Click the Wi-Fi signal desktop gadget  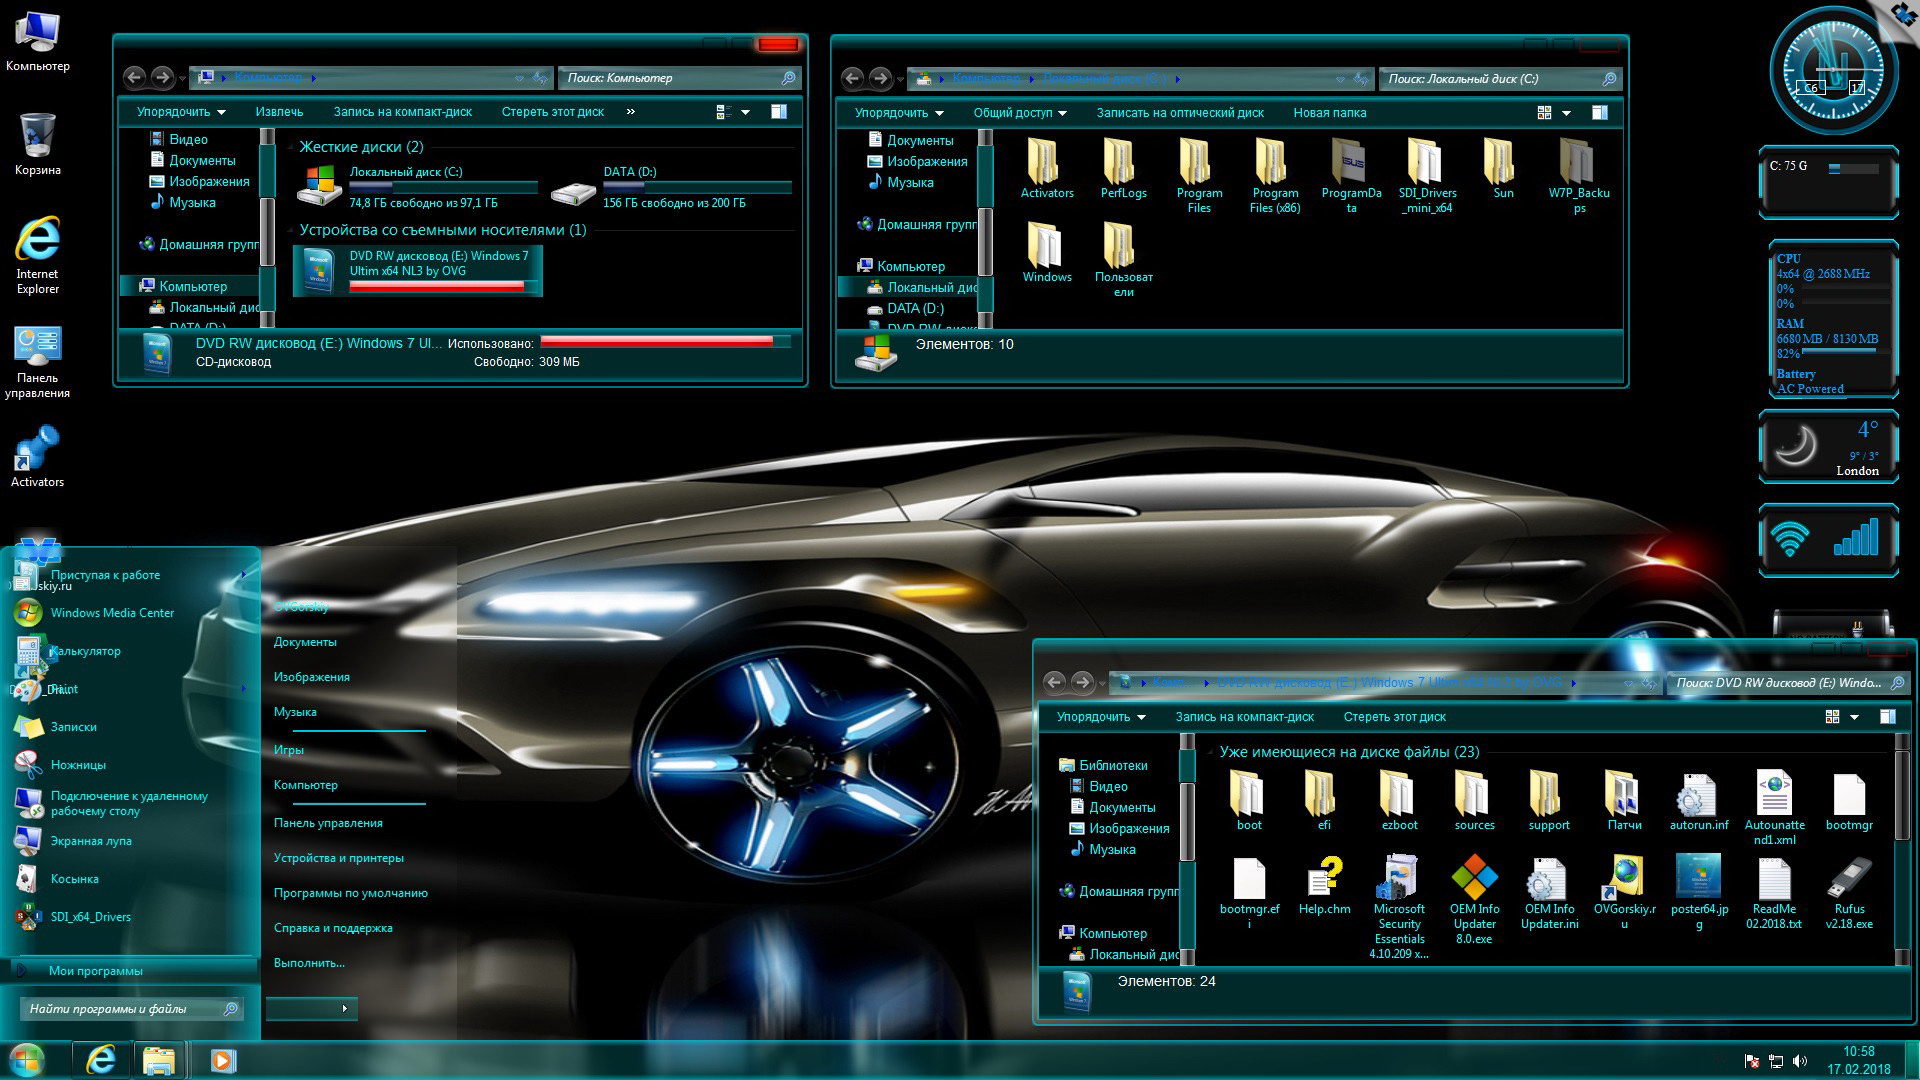[1828, 540]
